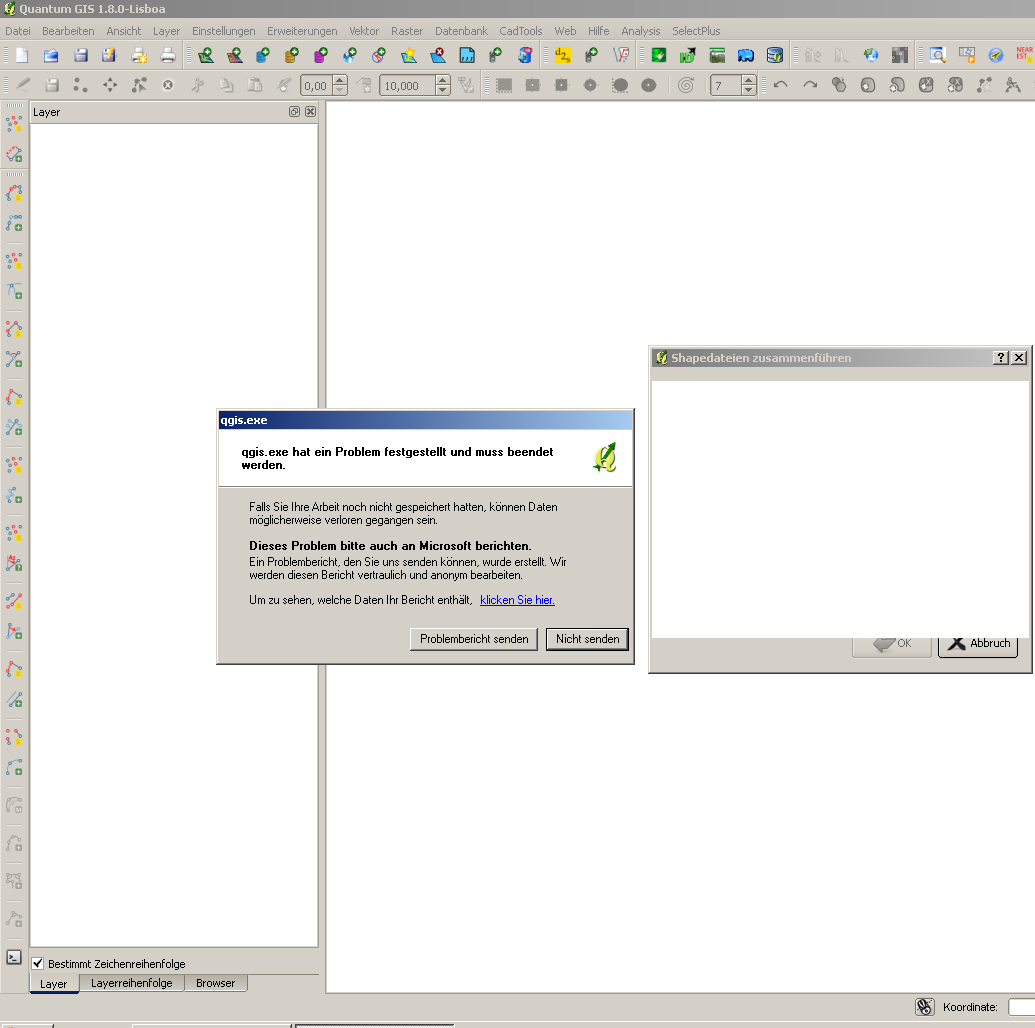Viewport: 1035px width, 1028px height.
Task: Click into the 0,00 value field
Action: pos(317,86)
